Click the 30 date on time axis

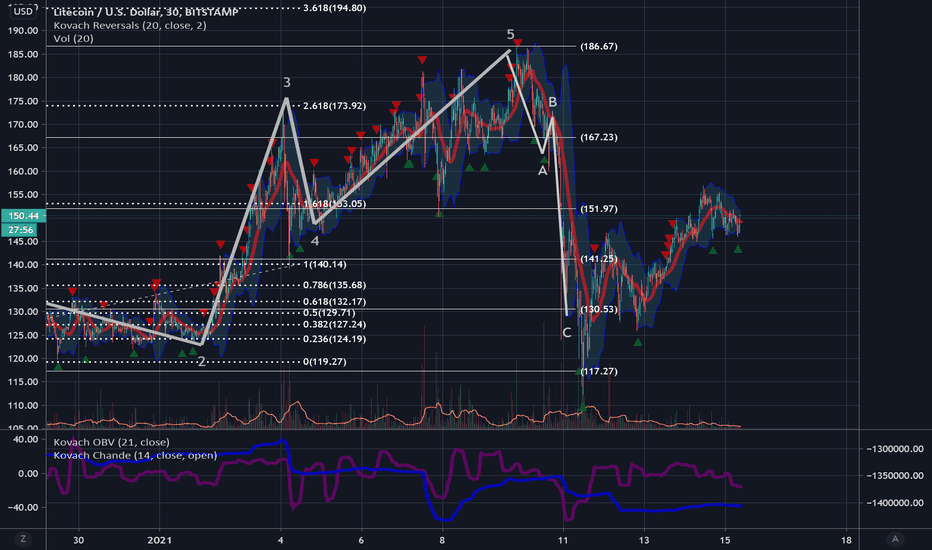tap(78, 540)
